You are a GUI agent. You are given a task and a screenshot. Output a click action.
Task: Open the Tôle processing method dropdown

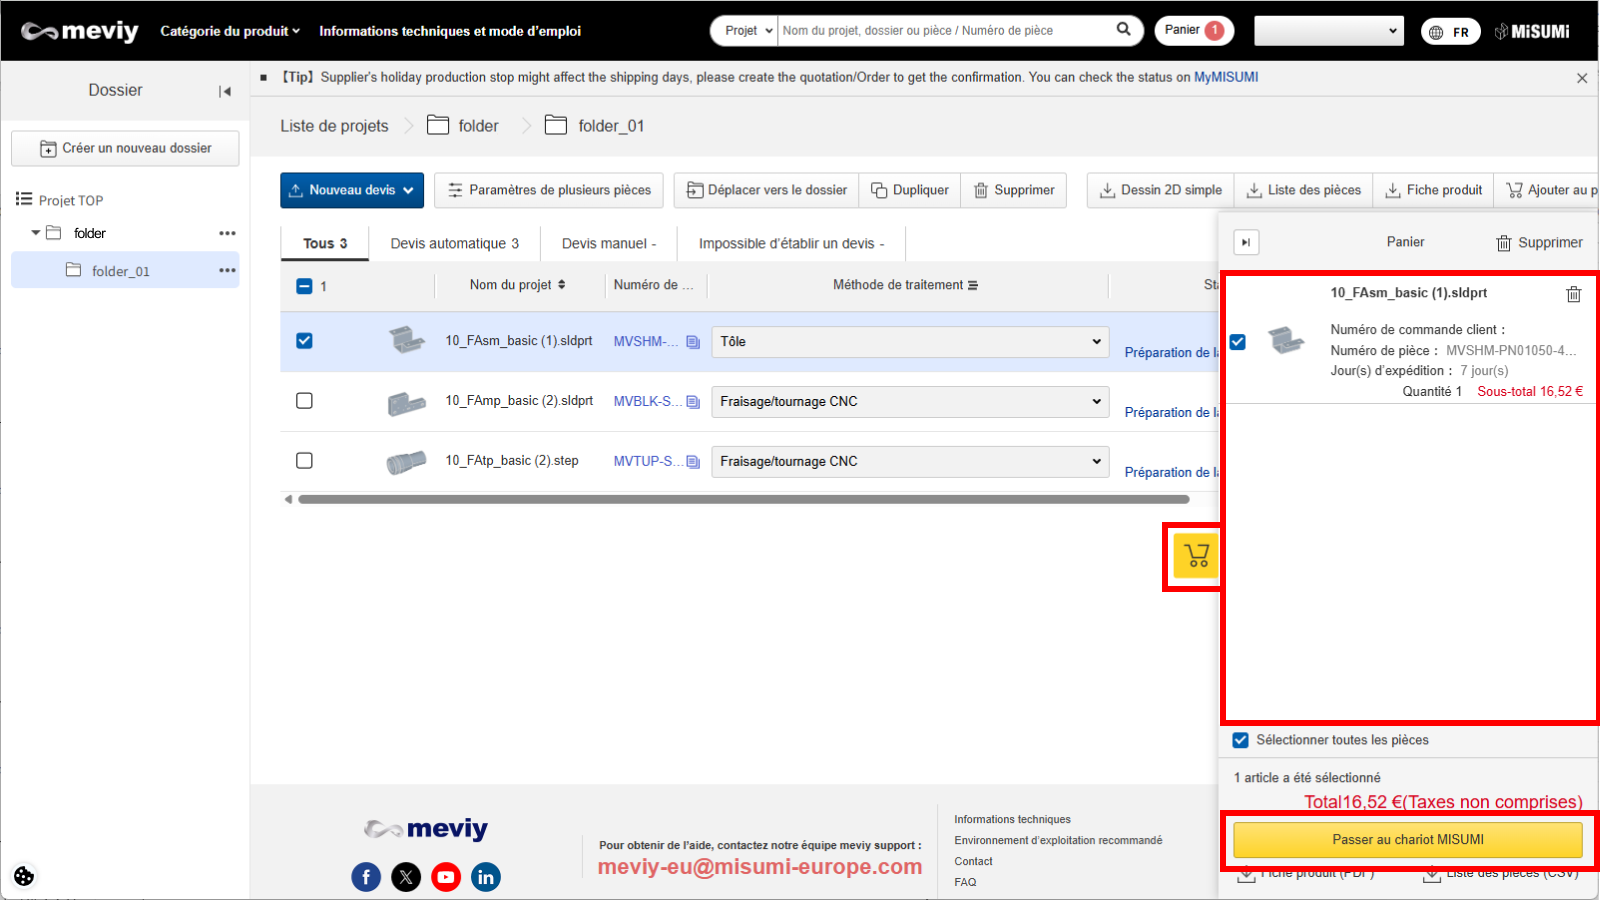pyautogui.click(x=909, y=342)
